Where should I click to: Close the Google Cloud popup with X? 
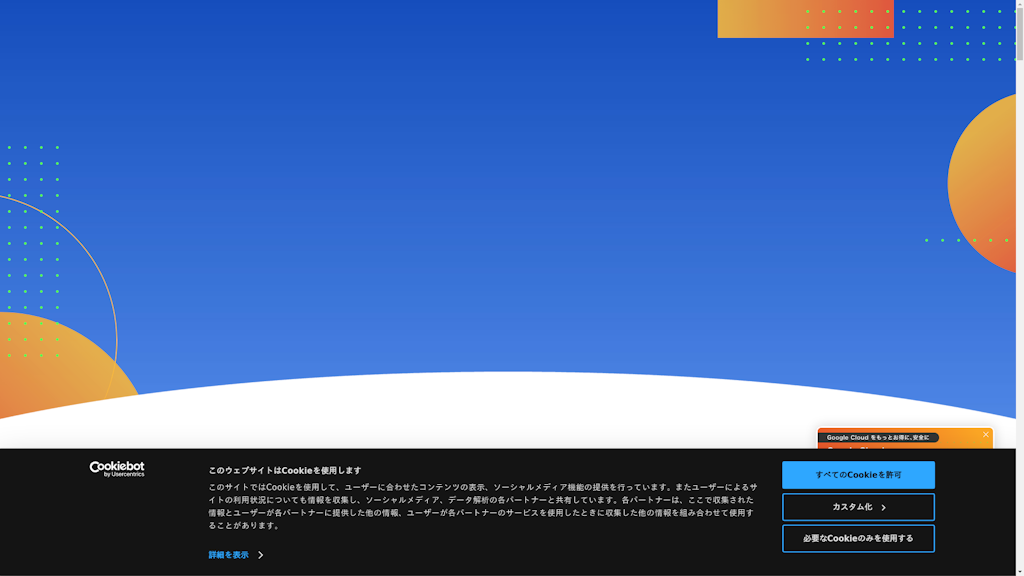click(x=985, y=434)
